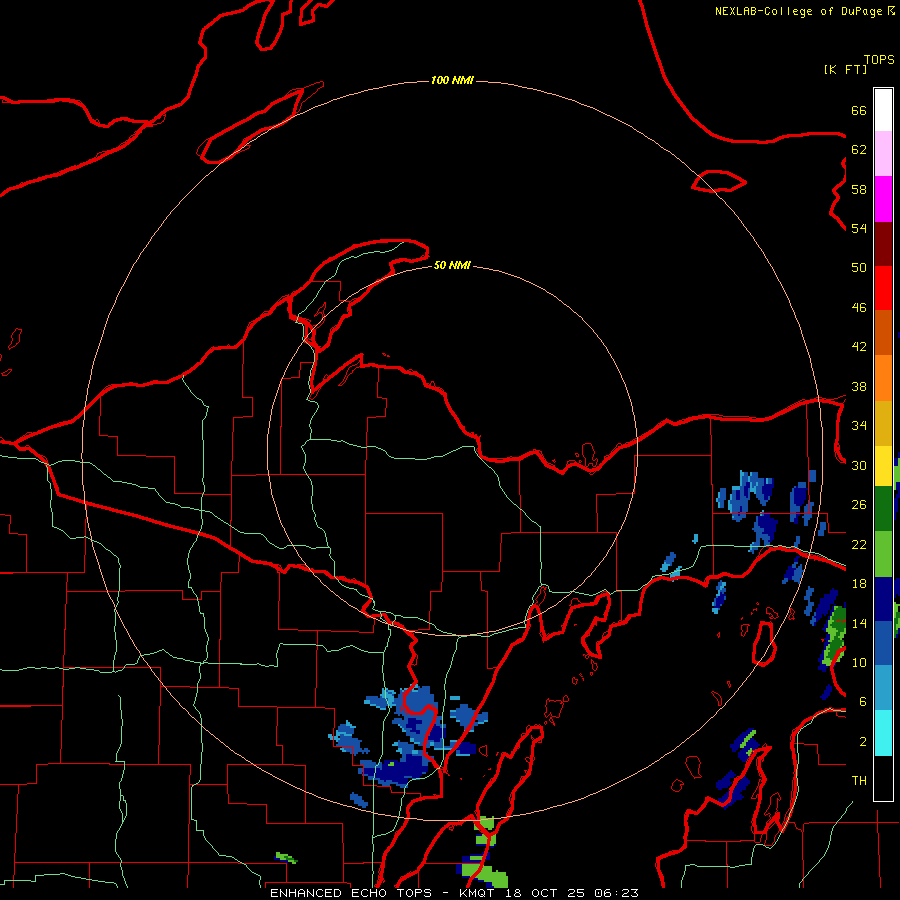The image size is (900, 900).
Task: Click the TOPS legend title
Action: (x=879, y=60)
